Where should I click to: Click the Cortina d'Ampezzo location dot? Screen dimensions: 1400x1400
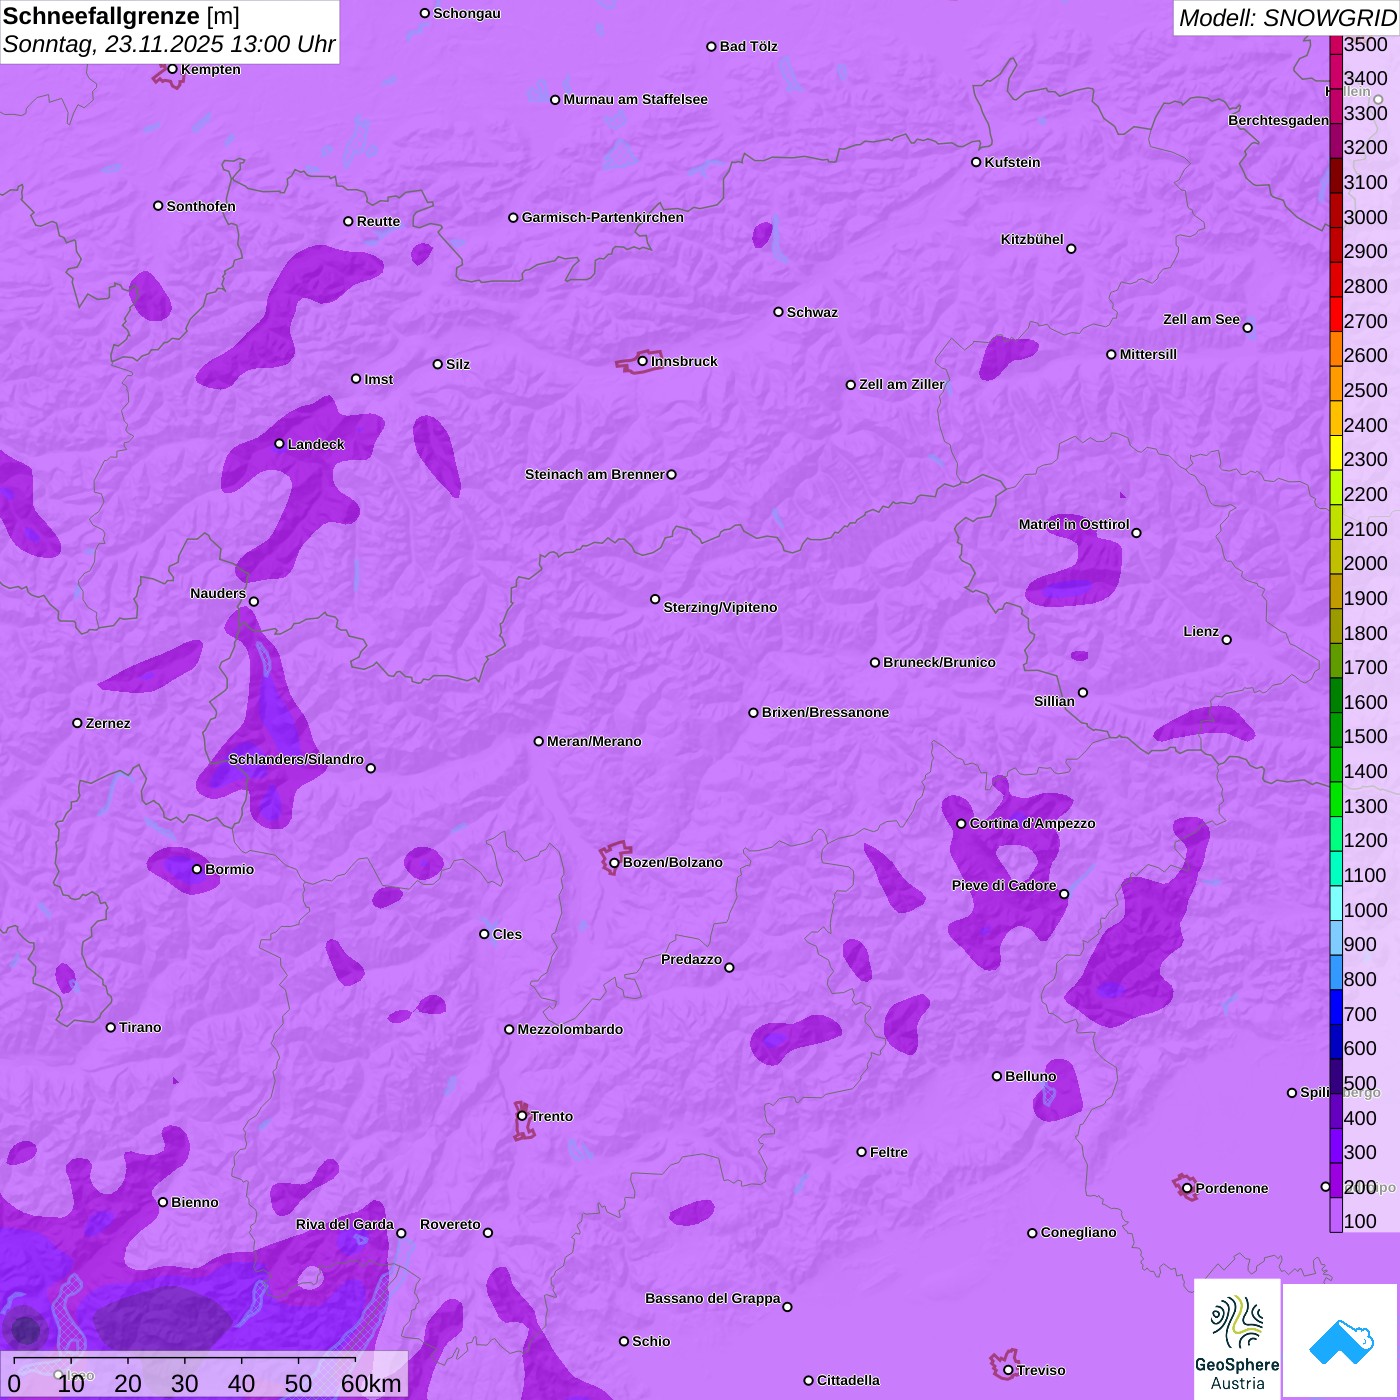coord(961,824)
